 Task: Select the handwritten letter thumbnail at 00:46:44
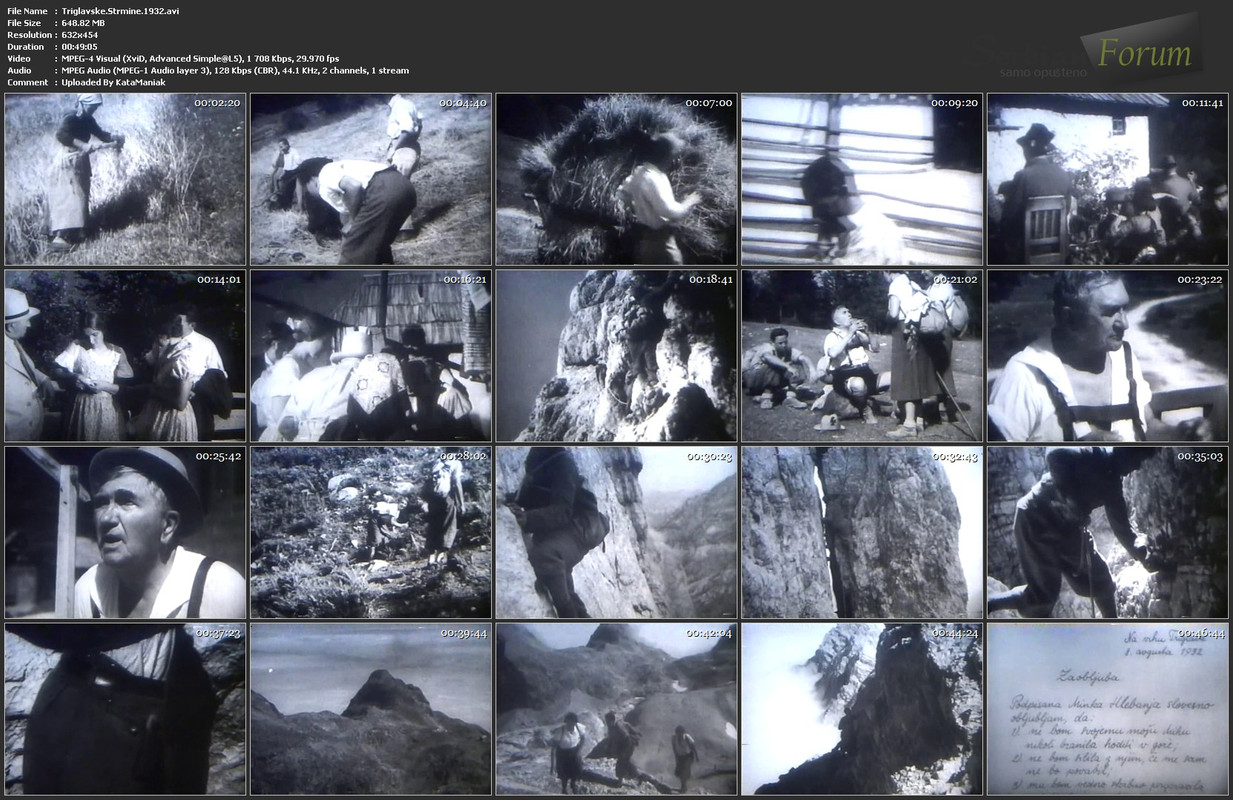pos(1108,710)
